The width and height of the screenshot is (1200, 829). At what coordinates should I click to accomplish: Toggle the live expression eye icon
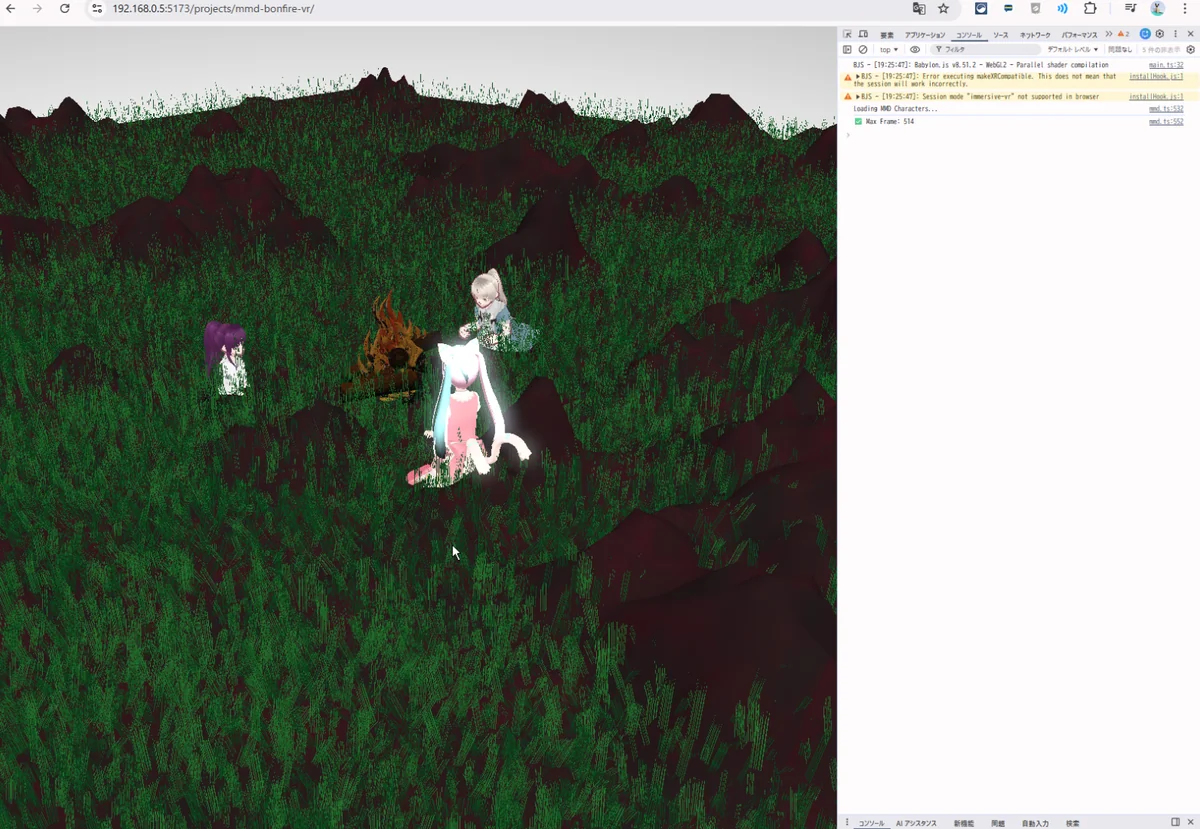click(914, 49)
